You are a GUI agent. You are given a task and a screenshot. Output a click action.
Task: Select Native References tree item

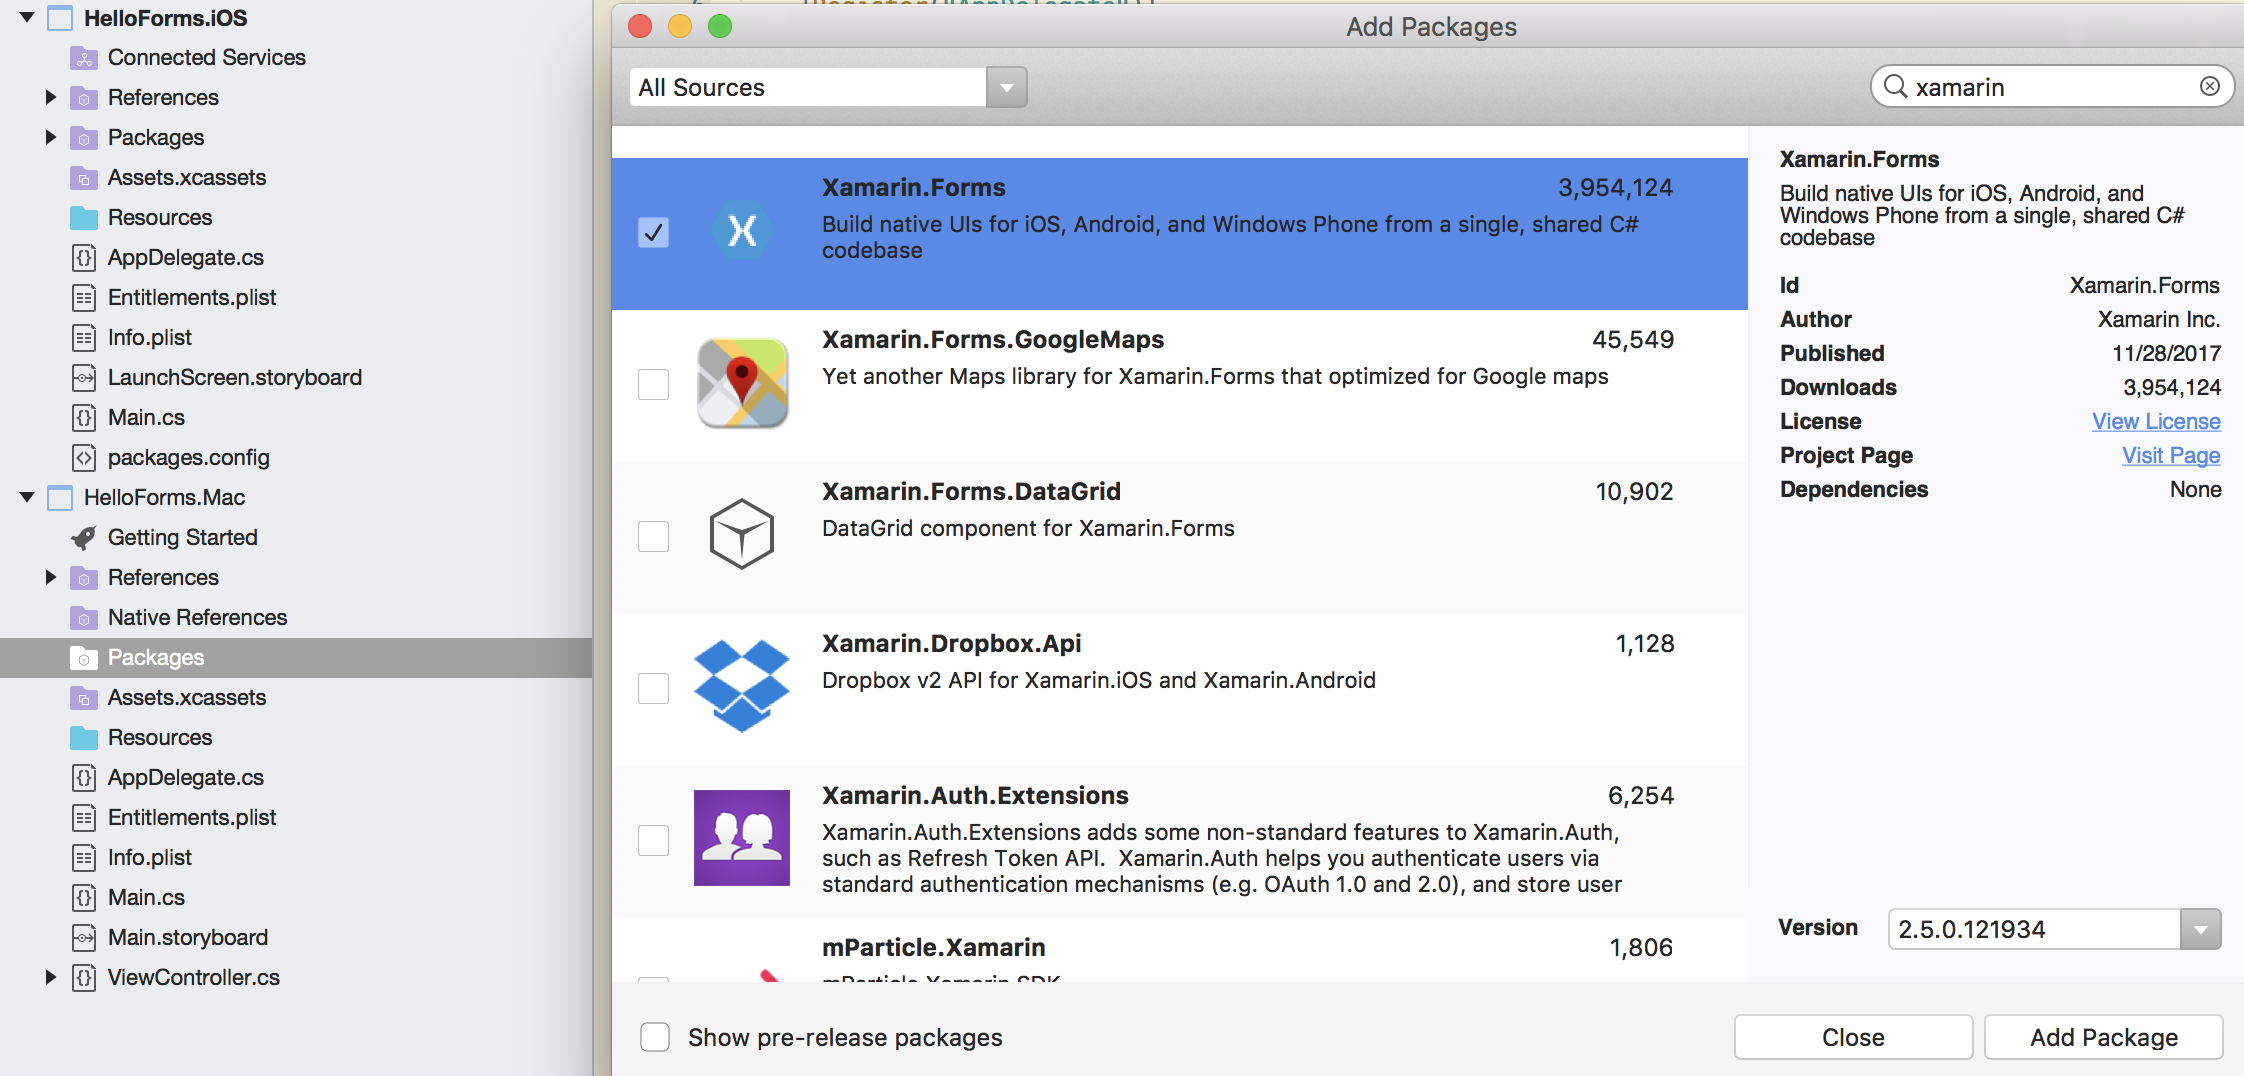[x=197, y=617]
